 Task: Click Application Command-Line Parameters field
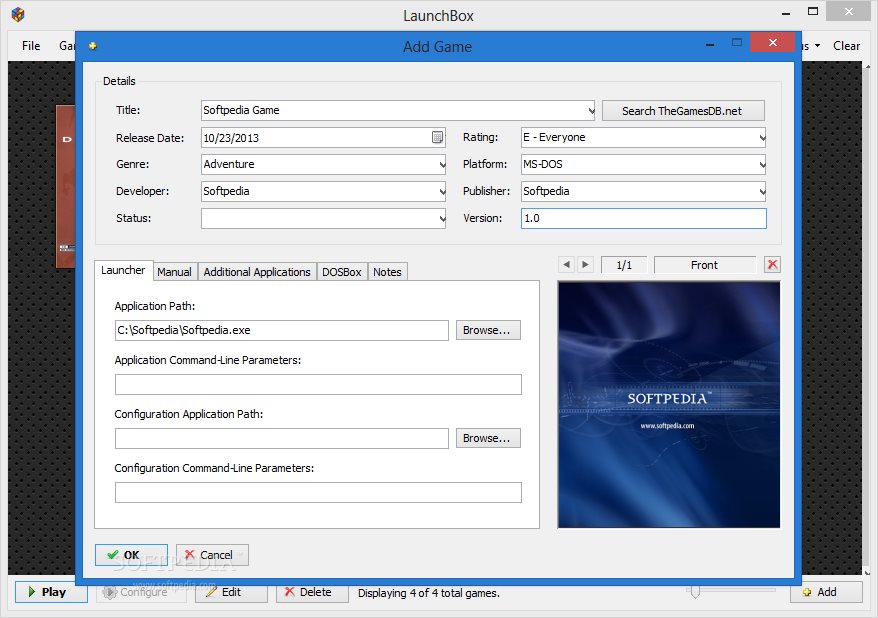pos(318,385)
